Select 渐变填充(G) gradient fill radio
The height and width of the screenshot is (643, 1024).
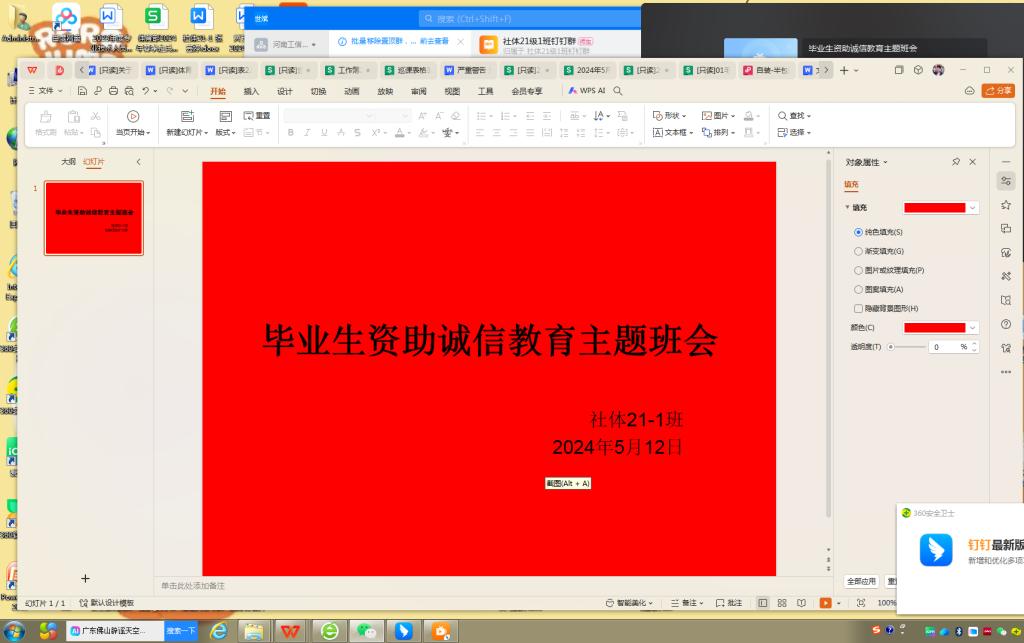(858, 251)
